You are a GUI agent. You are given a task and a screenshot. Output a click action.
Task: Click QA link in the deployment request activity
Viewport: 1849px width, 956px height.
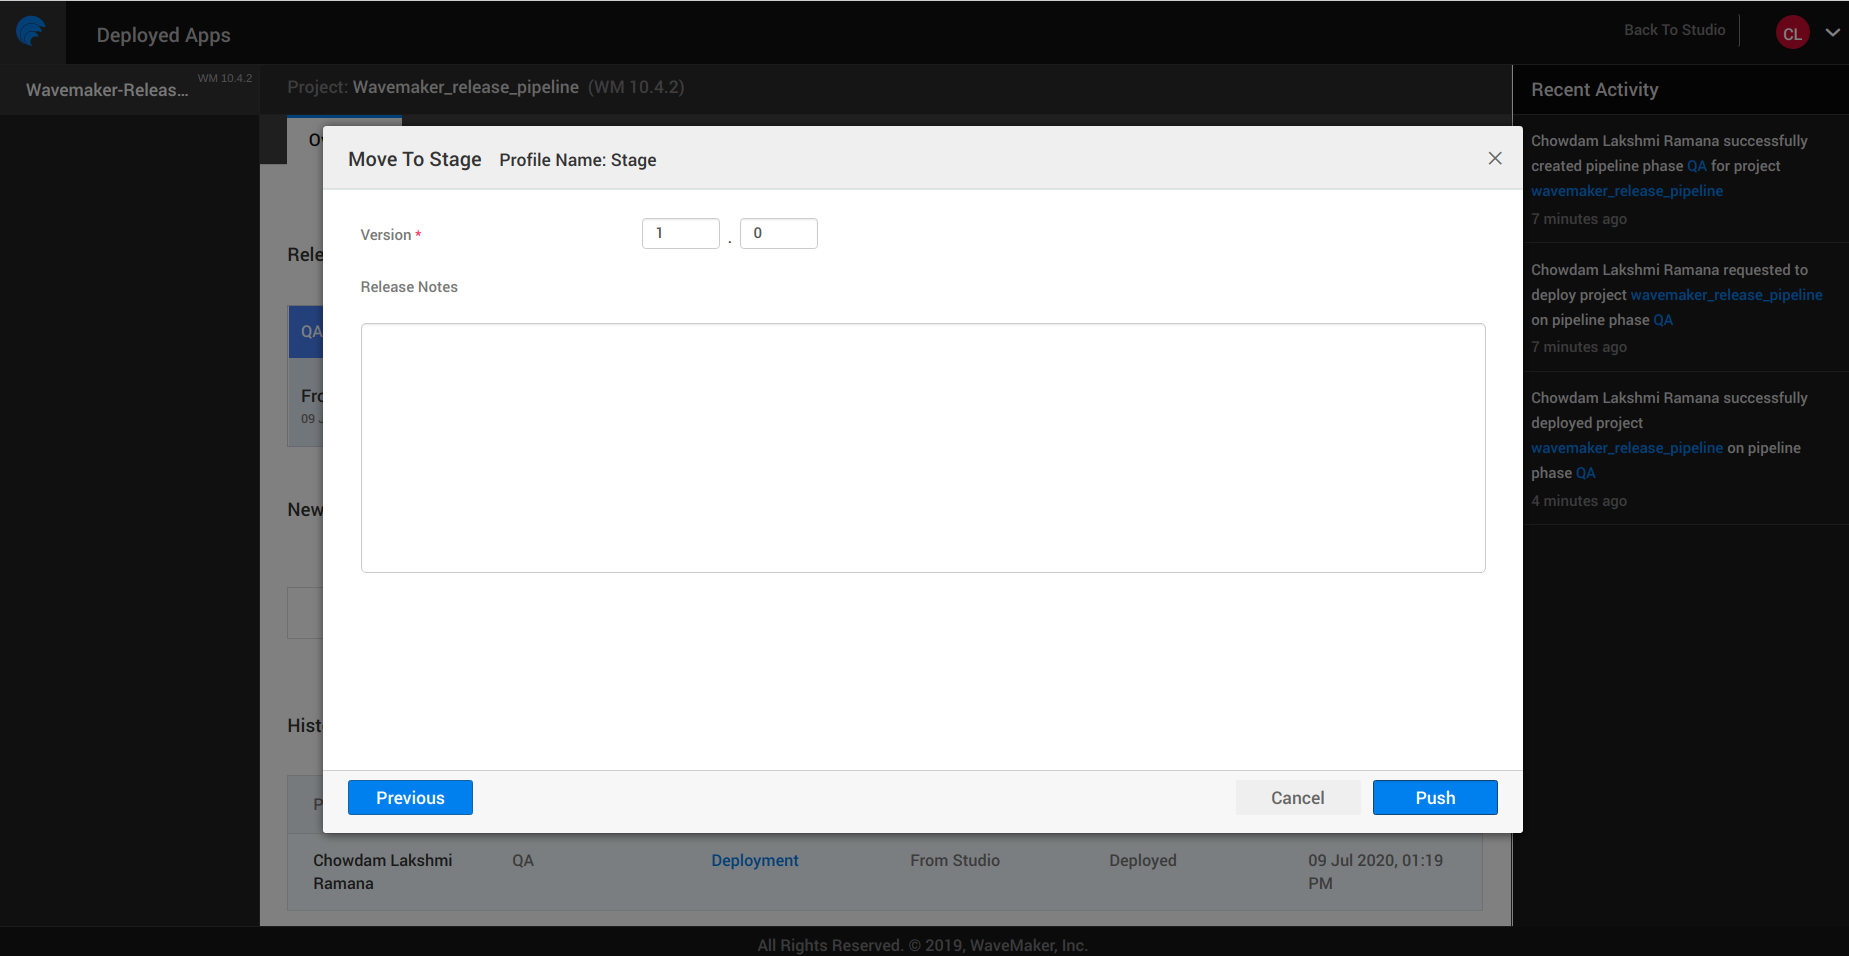pyautogui.click(x=1663, y=319)
